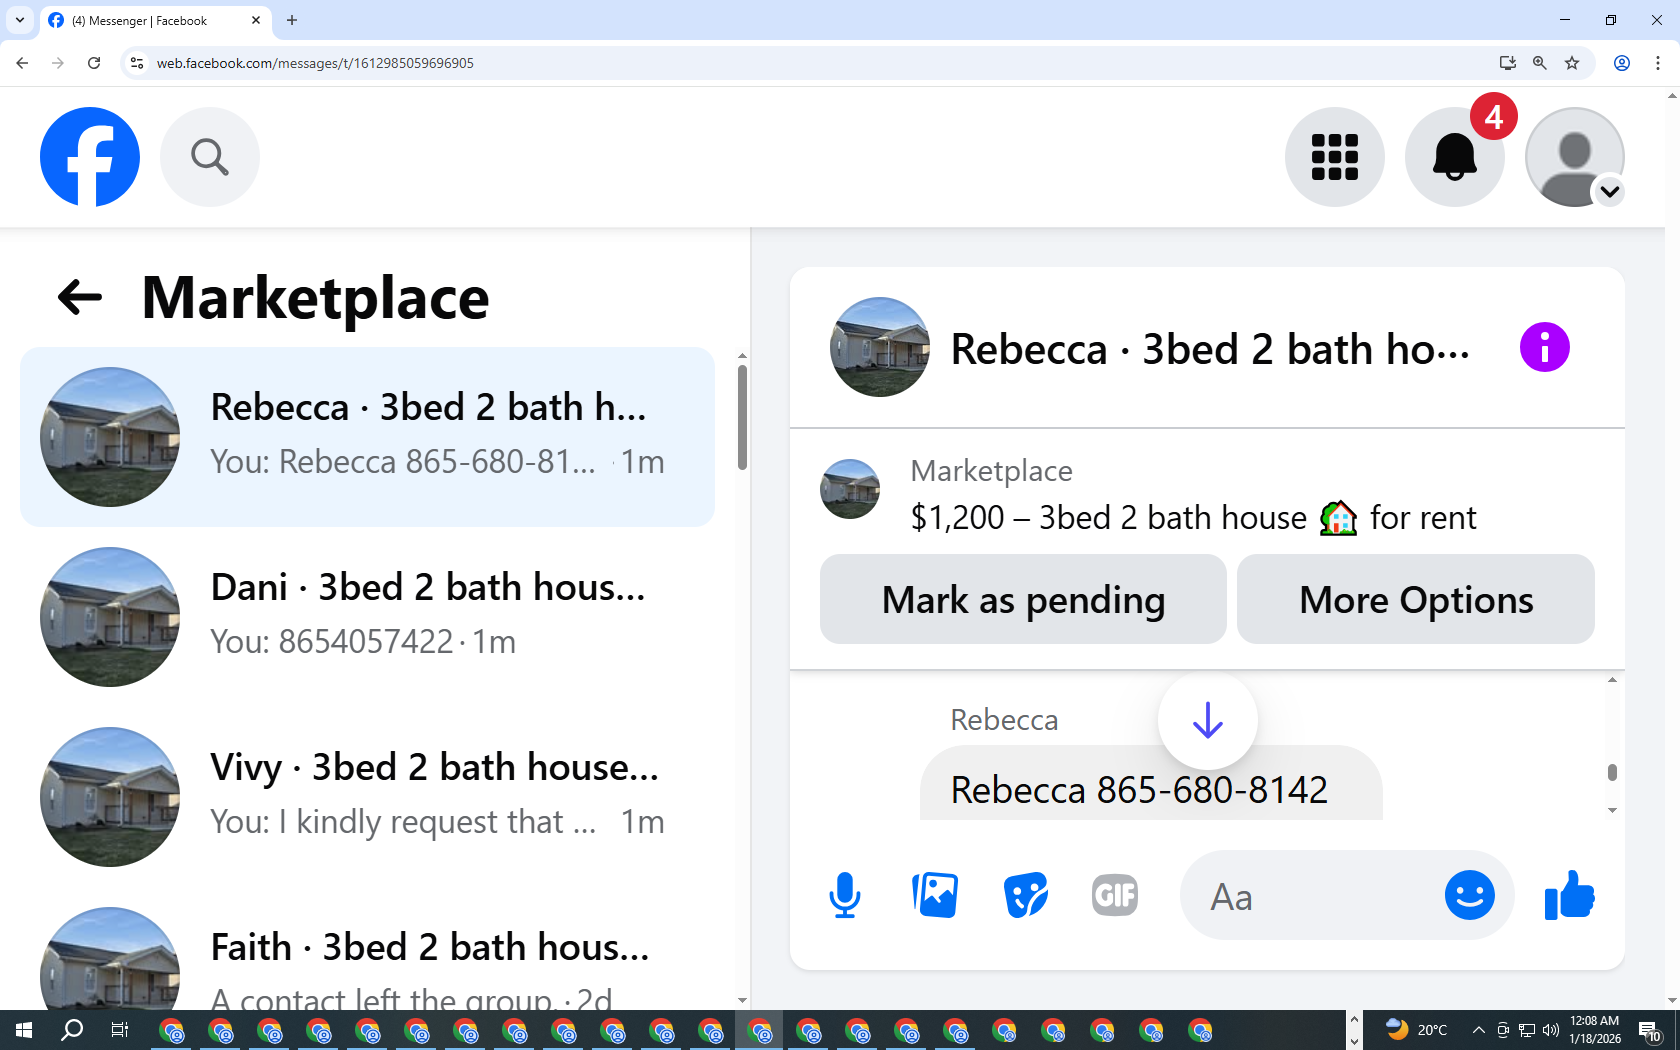Open the volume control in system tray
Image resolution: width=1680 pixels, height=1050 pixels.
1551,1030
